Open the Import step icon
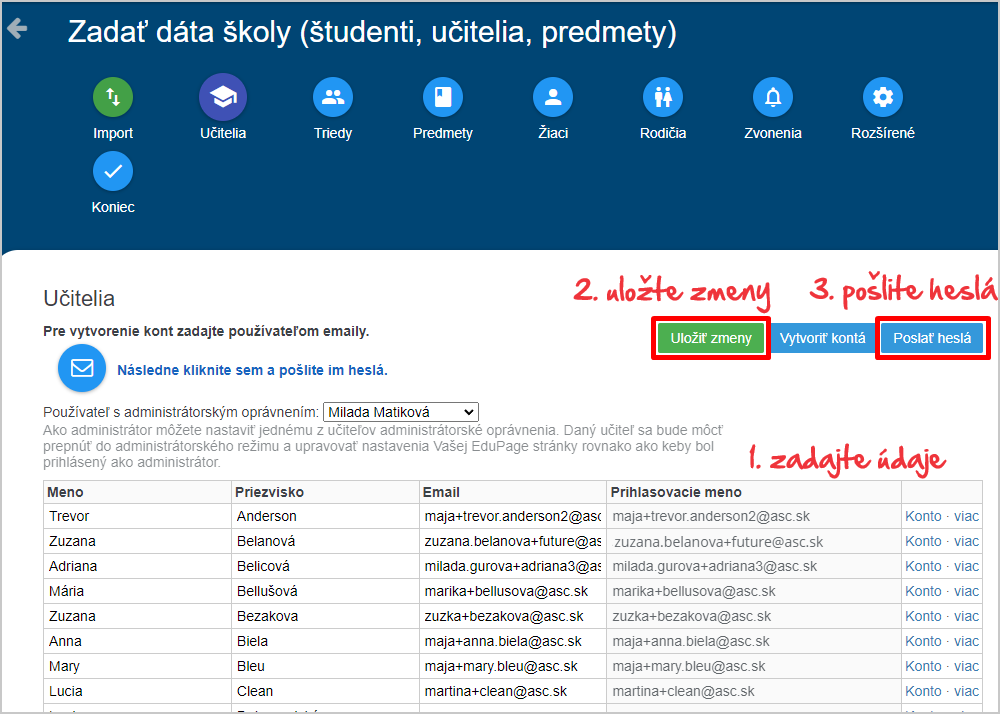This screenshot has width=1000, height=714. pyautogui.click(x=113, y=97)
